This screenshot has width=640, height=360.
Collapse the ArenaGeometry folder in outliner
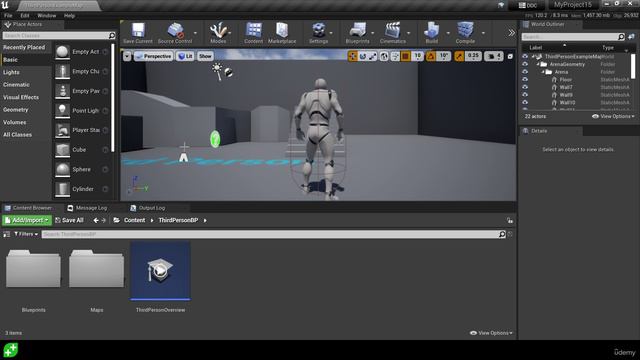coord(538,64)
